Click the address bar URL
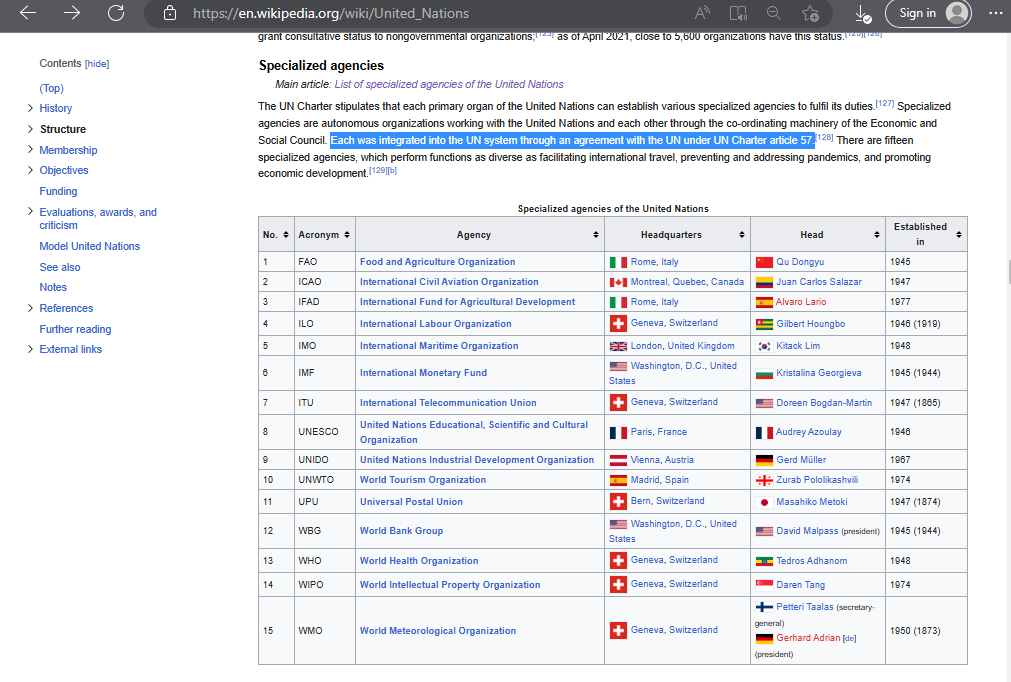This screenshot has width=1011, height=682. point(331,13)
